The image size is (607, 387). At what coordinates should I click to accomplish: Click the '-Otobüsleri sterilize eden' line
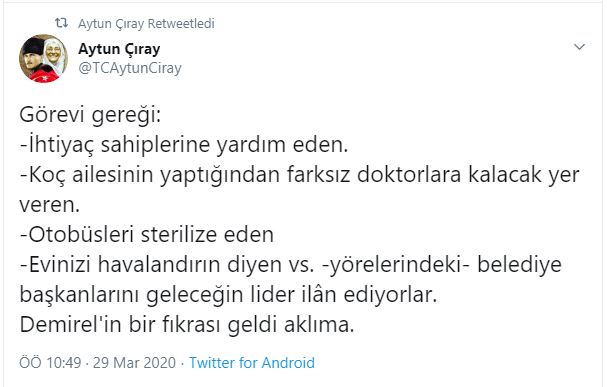tap(147, 235)
